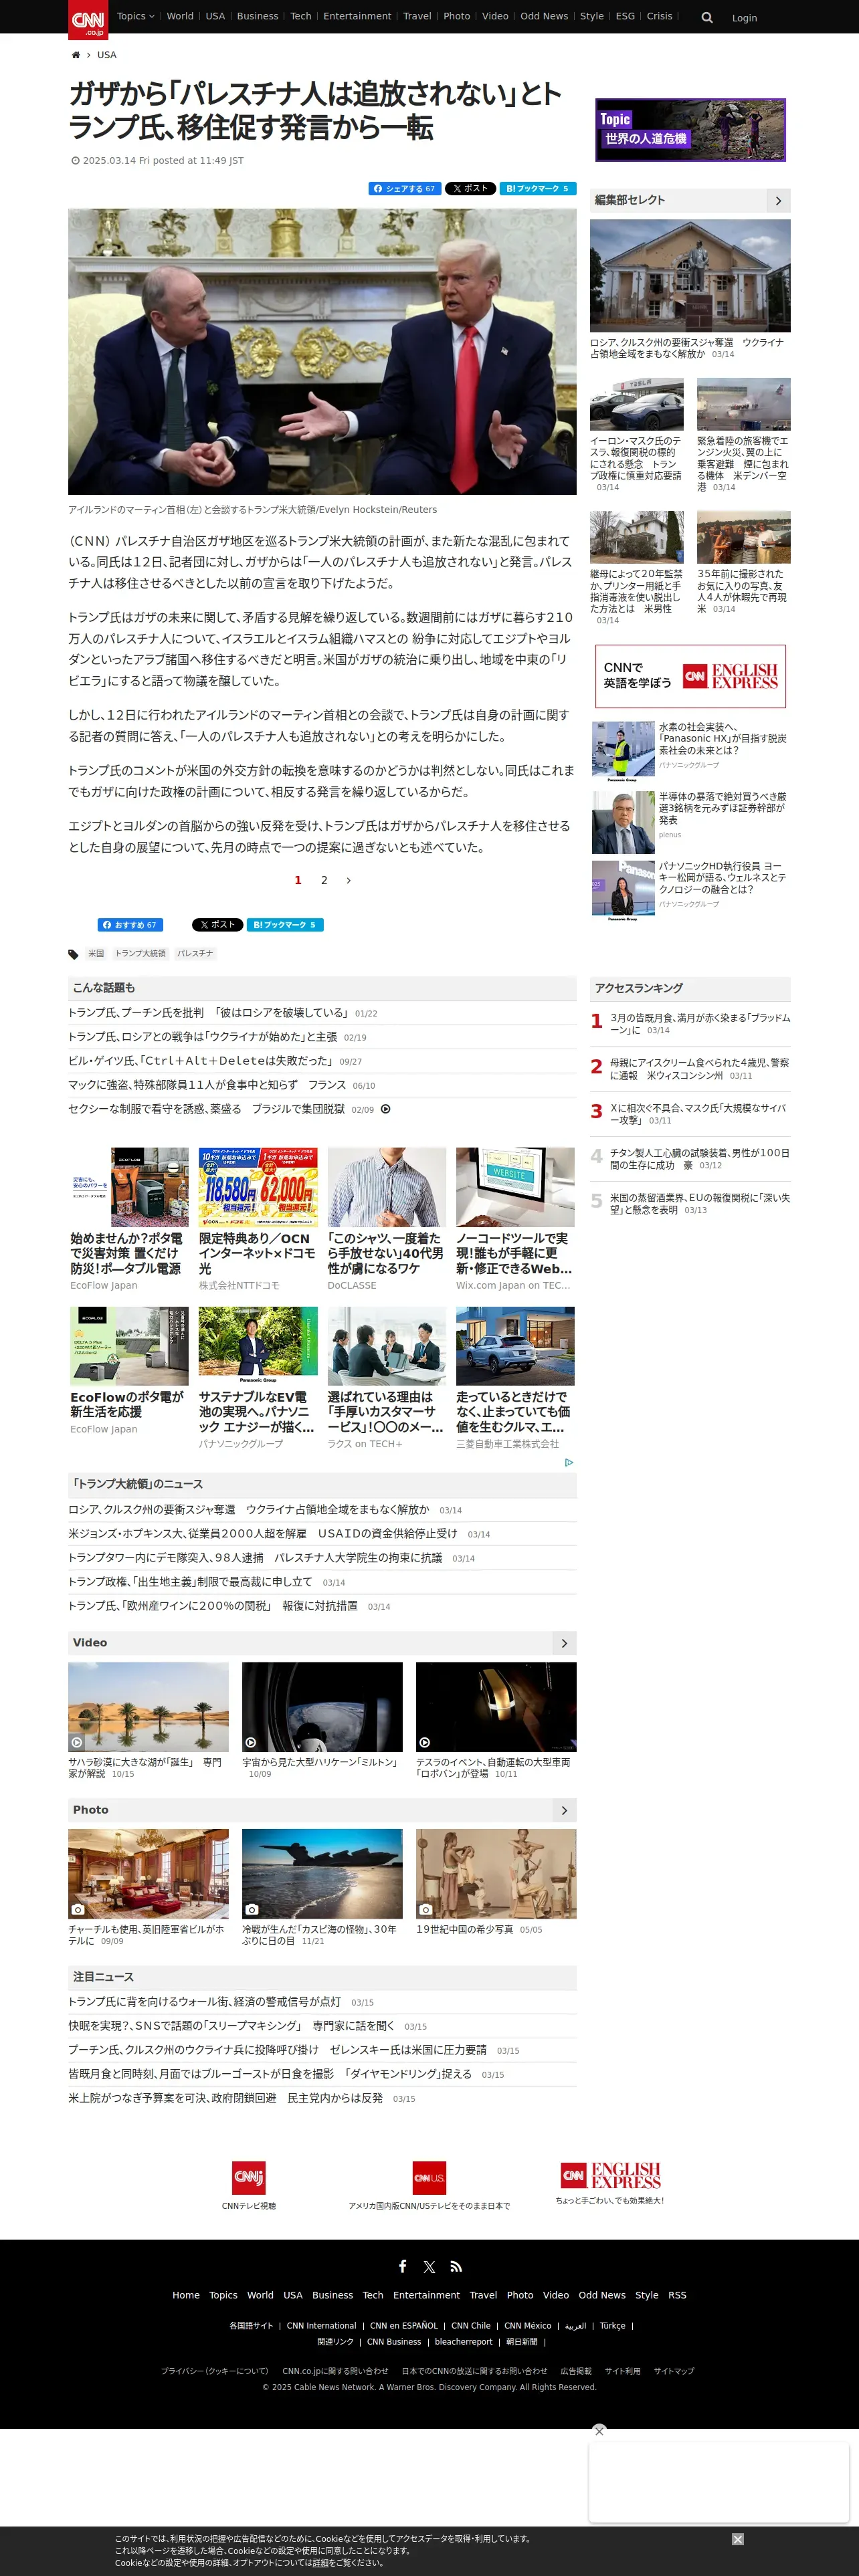The width and height of the screenshot is (859, 2576).
Task: Click bottom CNN English Express logo
Action: point(610,2175)
